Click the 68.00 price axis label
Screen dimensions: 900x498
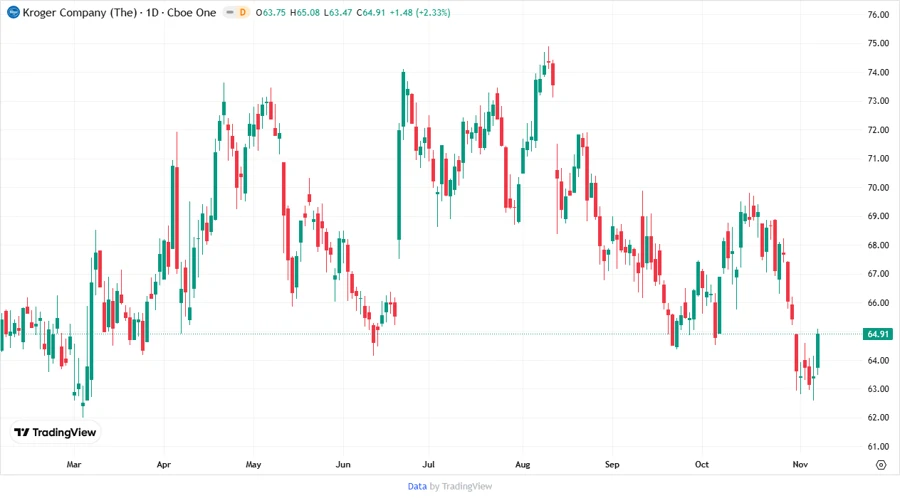point(878,245)
